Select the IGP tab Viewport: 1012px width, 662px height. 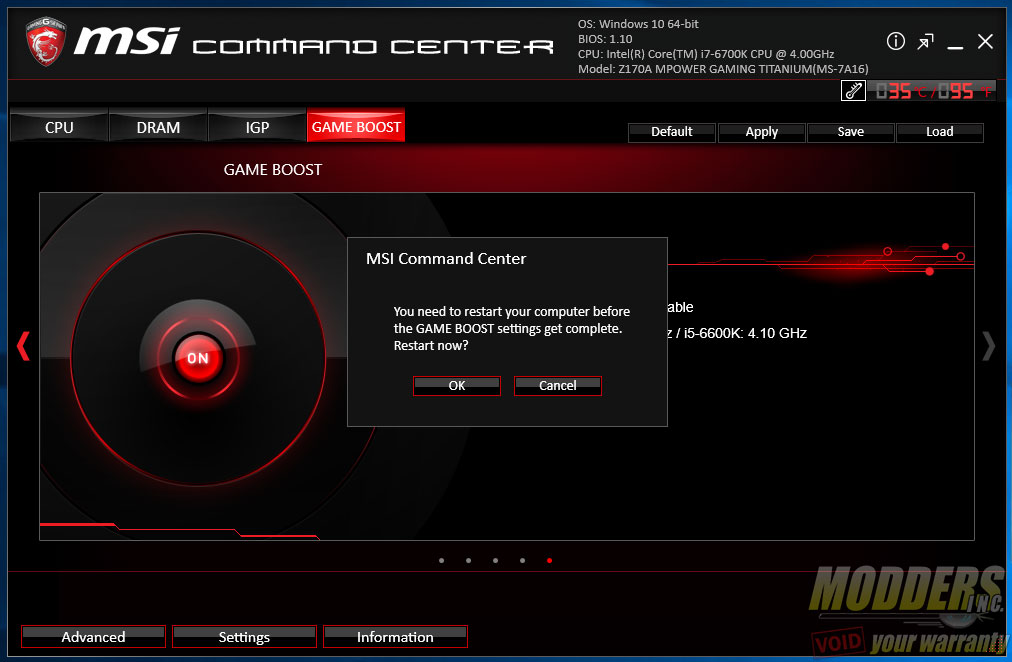pos(257,127)
